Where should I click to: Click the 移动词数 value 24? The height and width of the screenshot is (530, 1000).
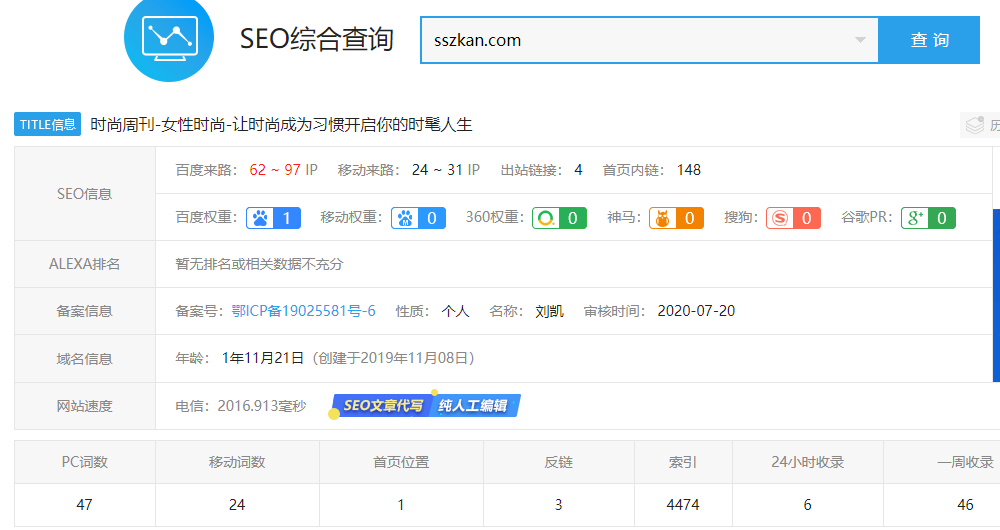click(237, 505)
